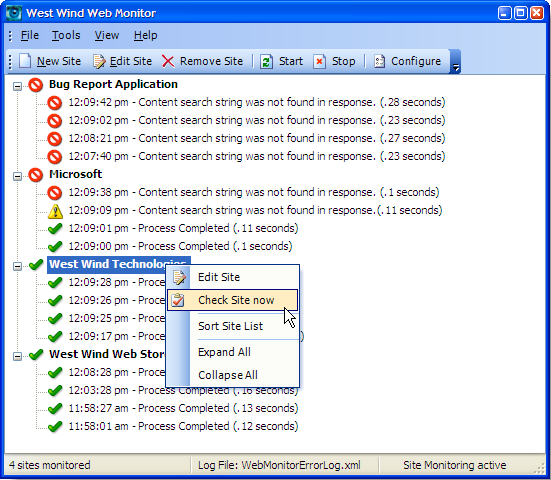
Task: Click the green check beside West Wind Web Store
Action: point(36,354)
